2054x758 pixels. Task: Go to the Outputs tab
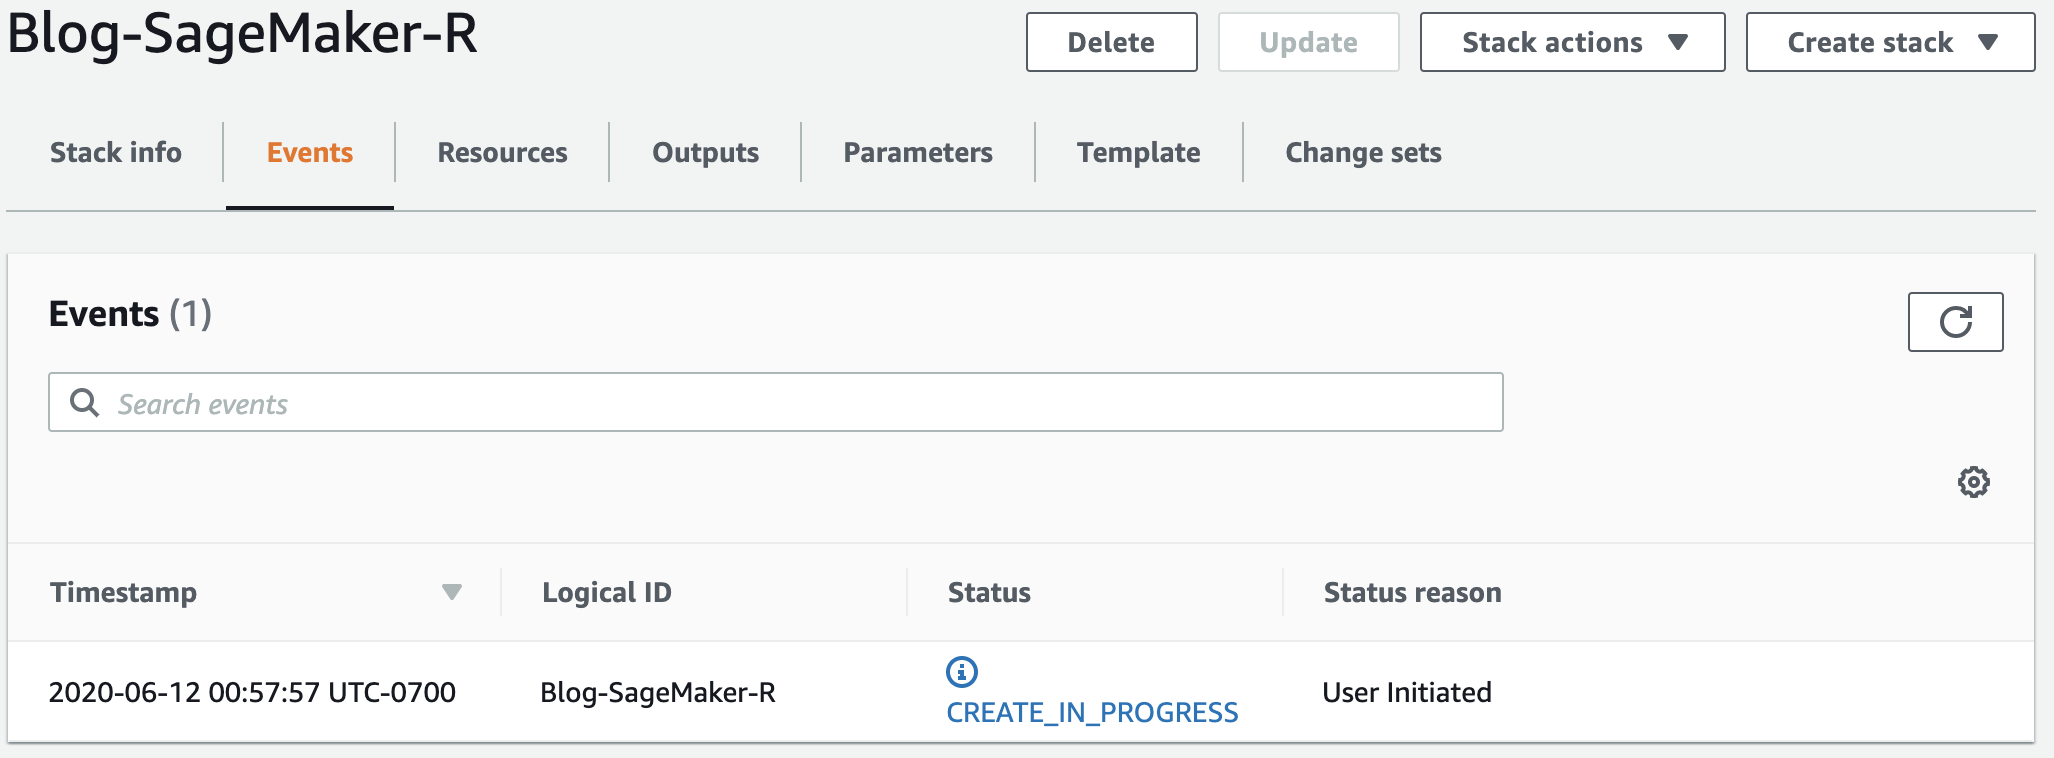coord(705,152)
